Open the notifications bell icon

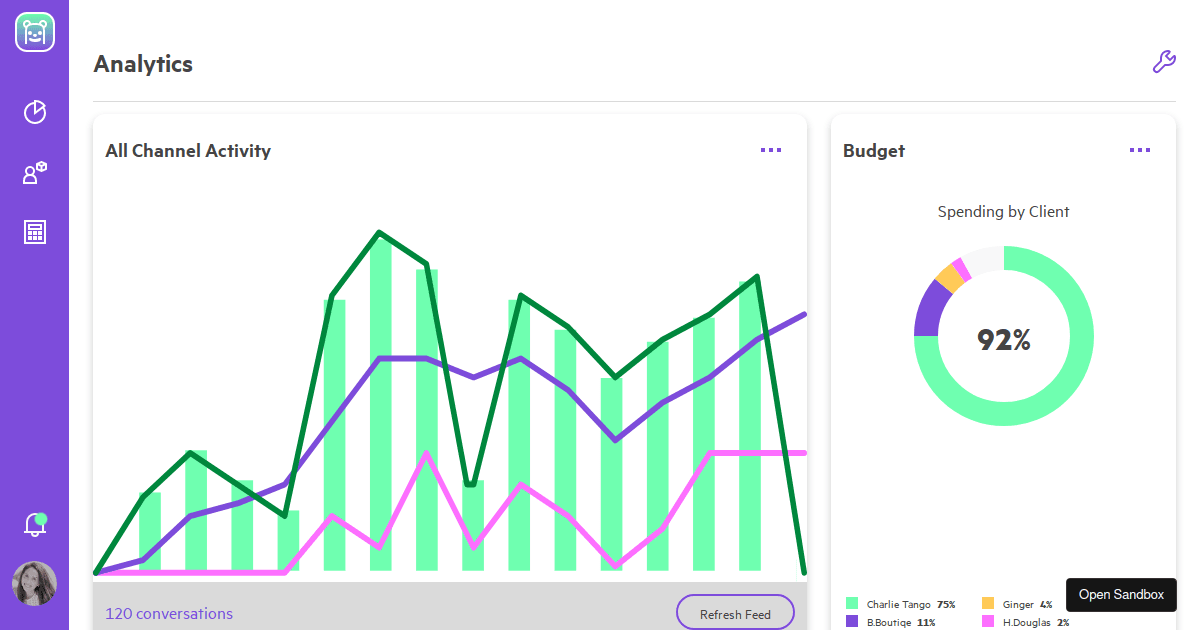click(35, 524)
